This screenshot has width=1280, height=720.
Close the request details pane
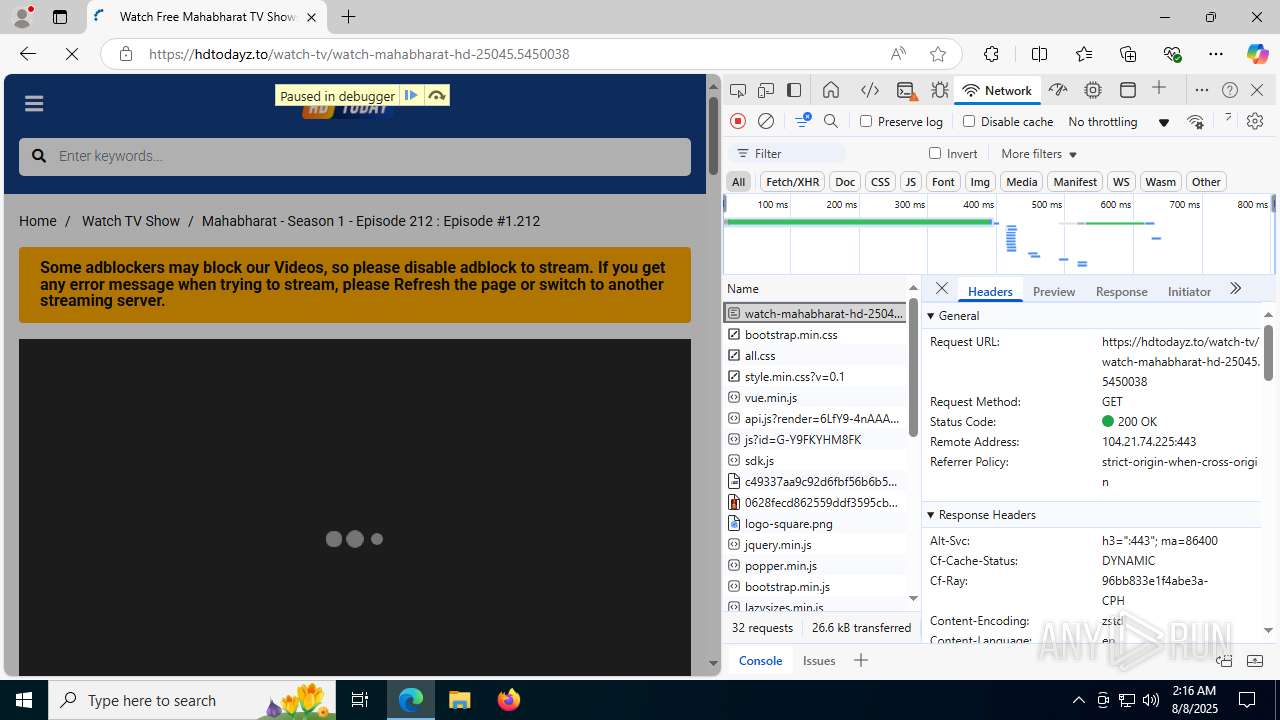(x=942, y=289)
